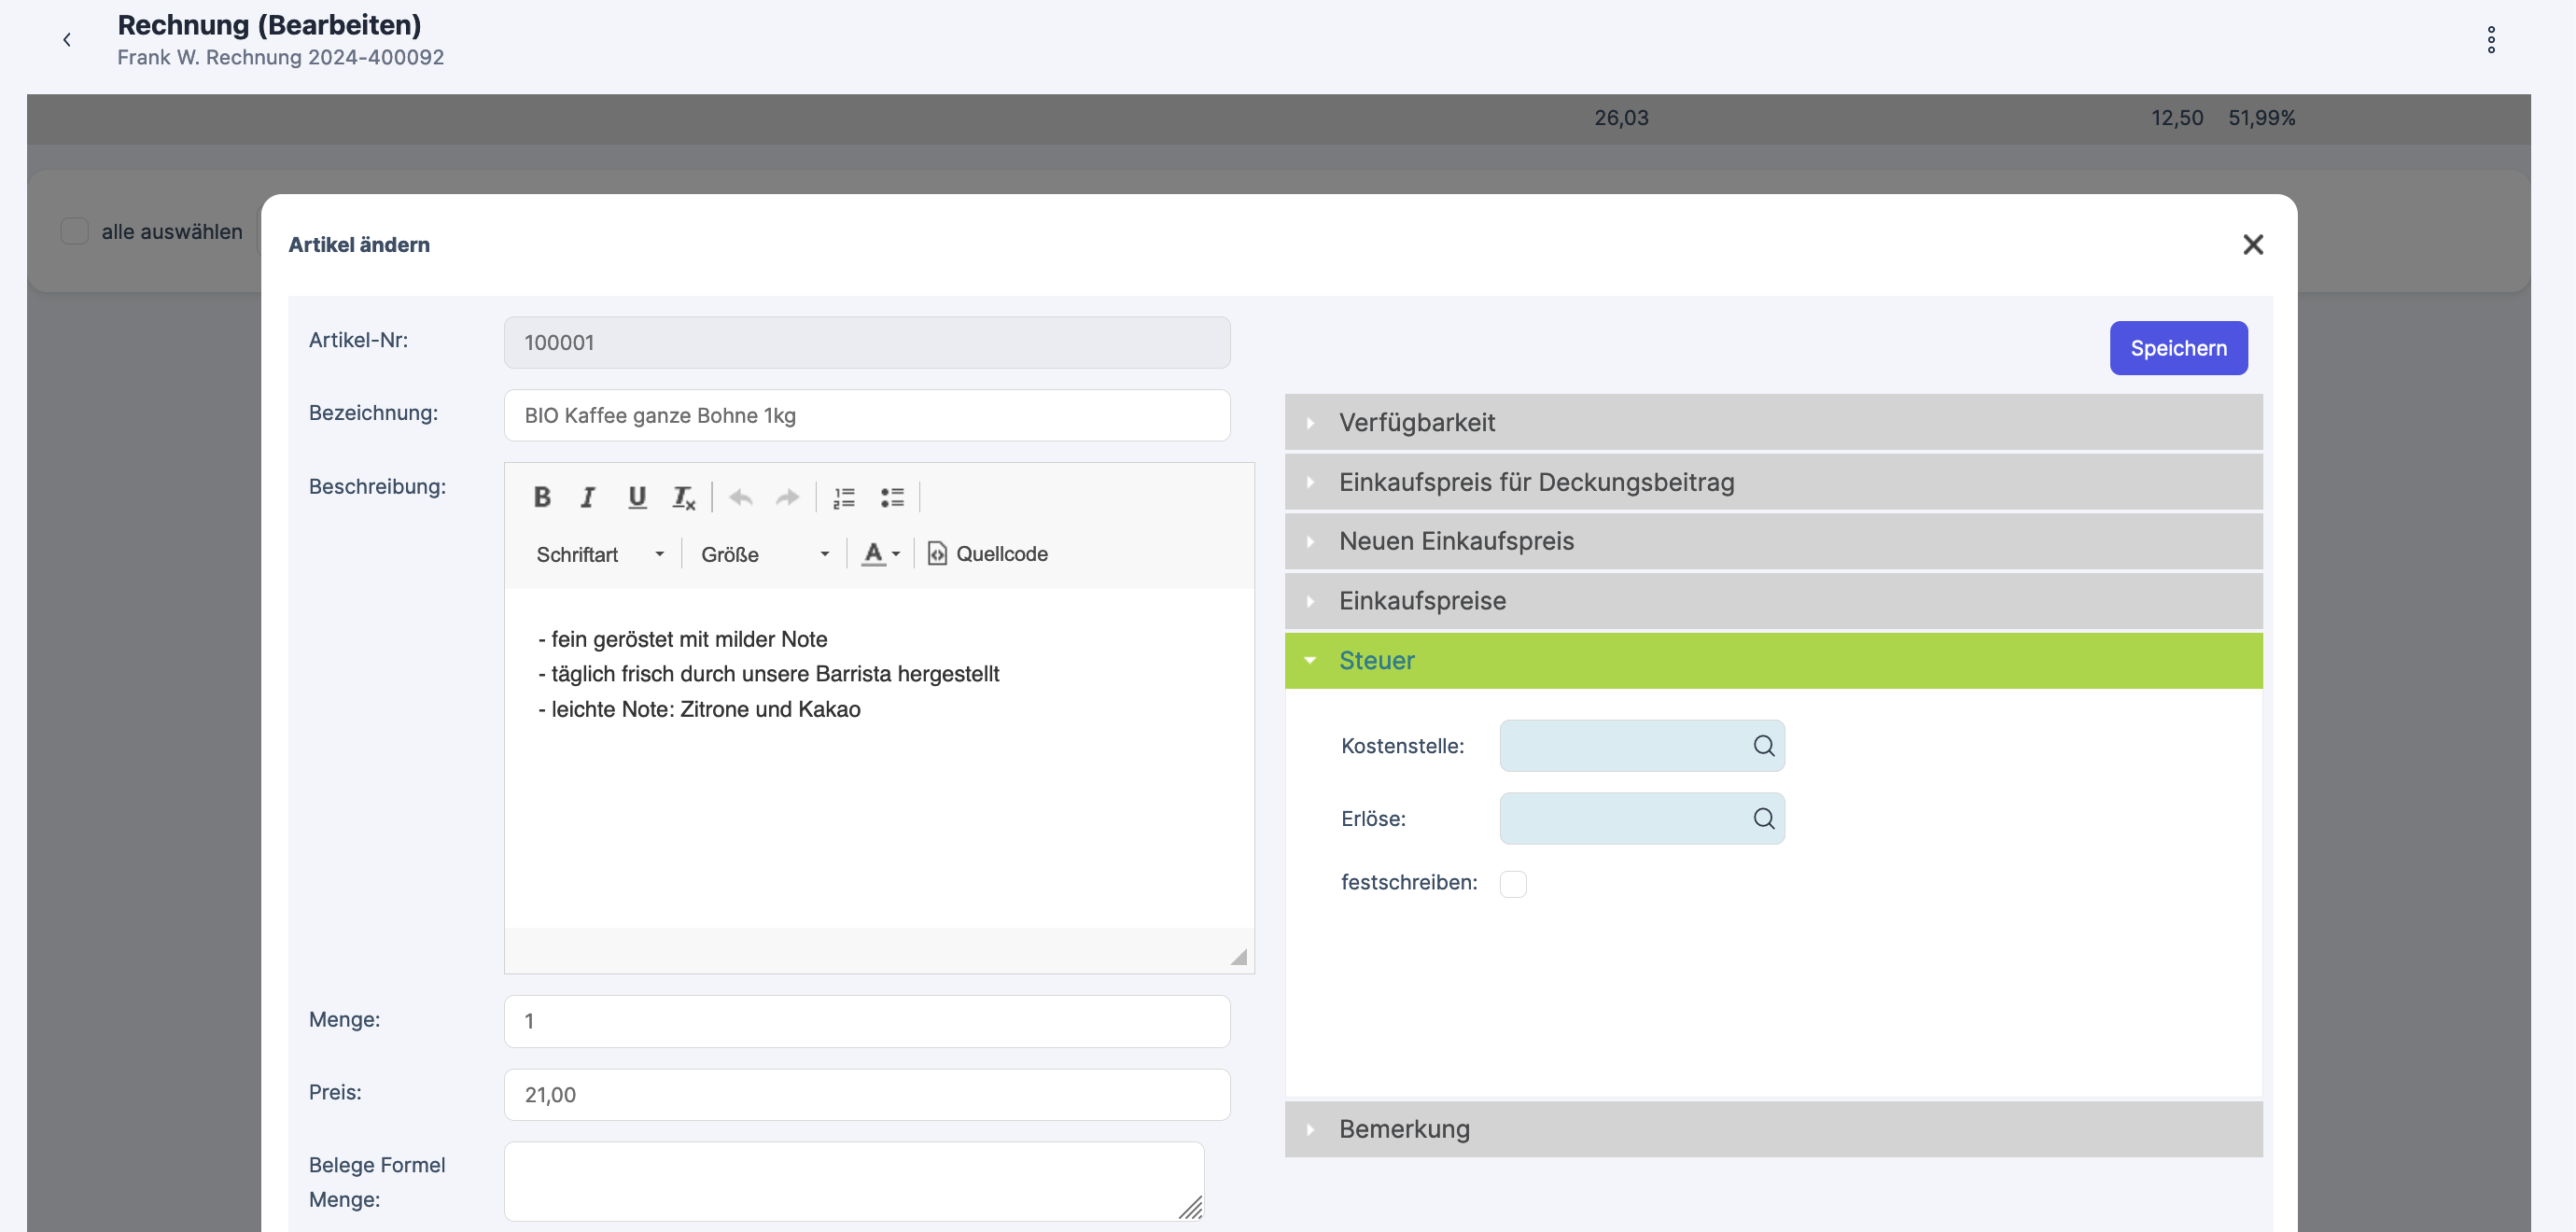Click the Kostenstelle search magnifier icon
2576x1232 pixels.
pos(1763,746)
